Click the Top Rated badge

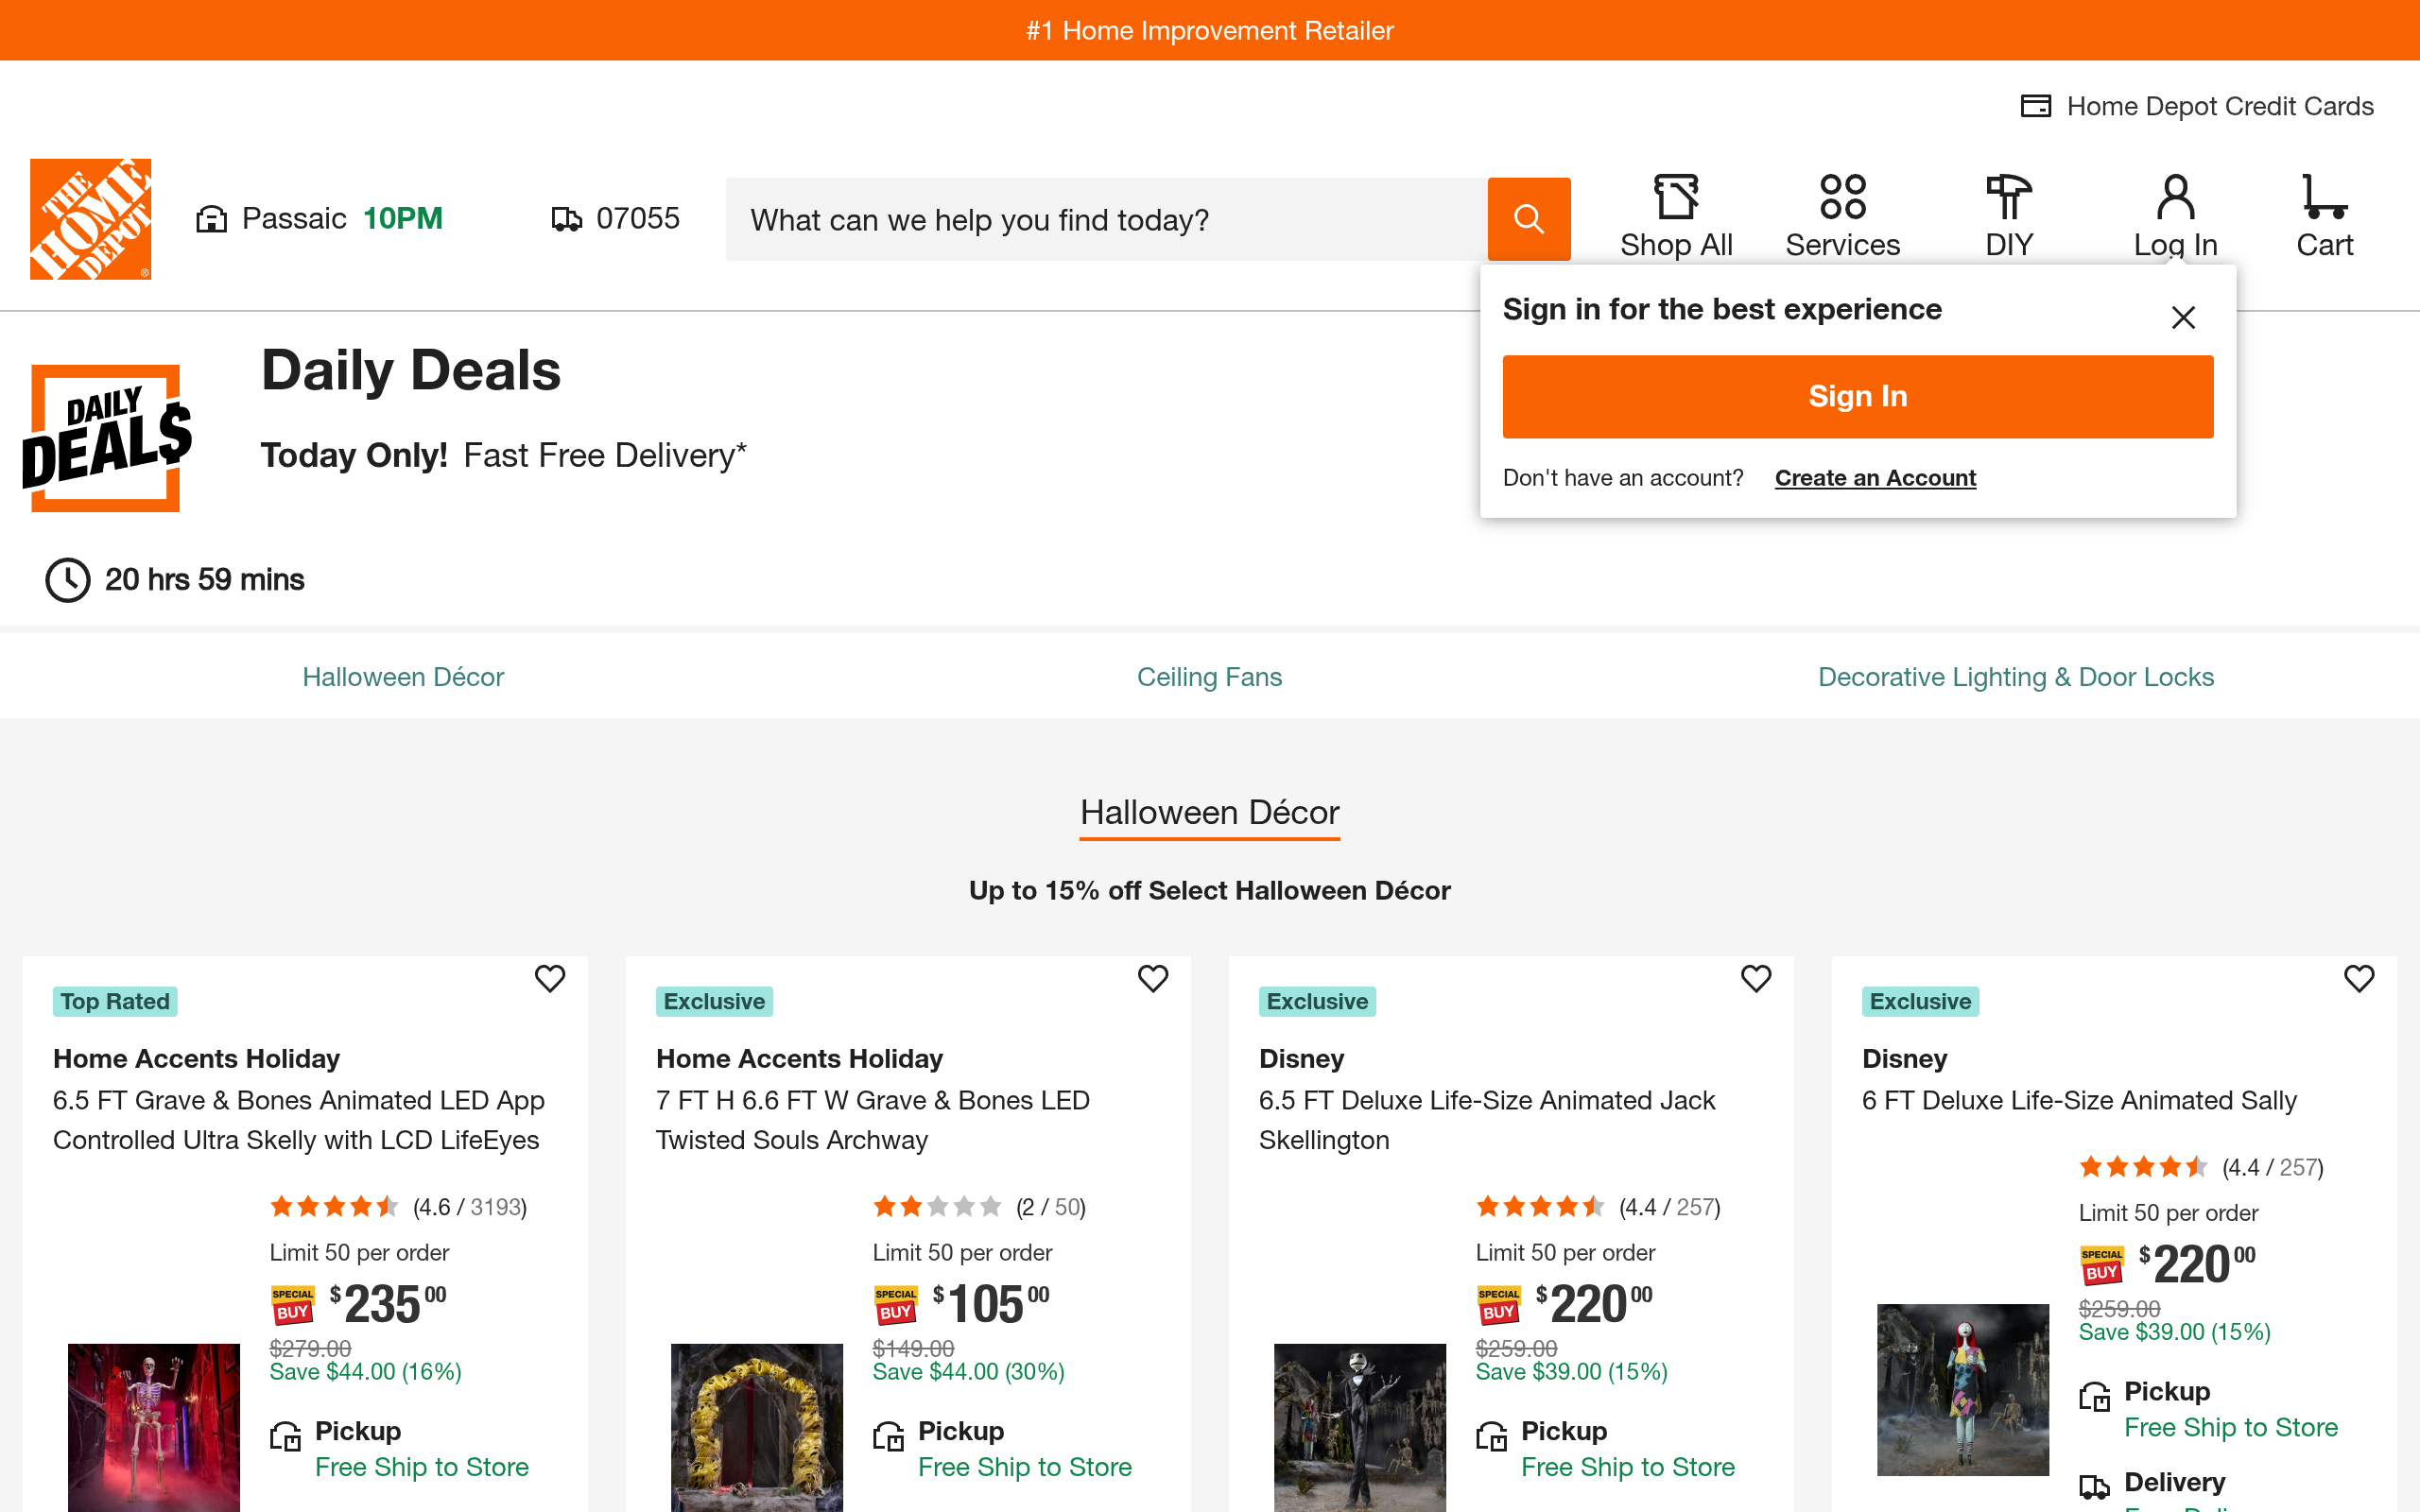115,1001
